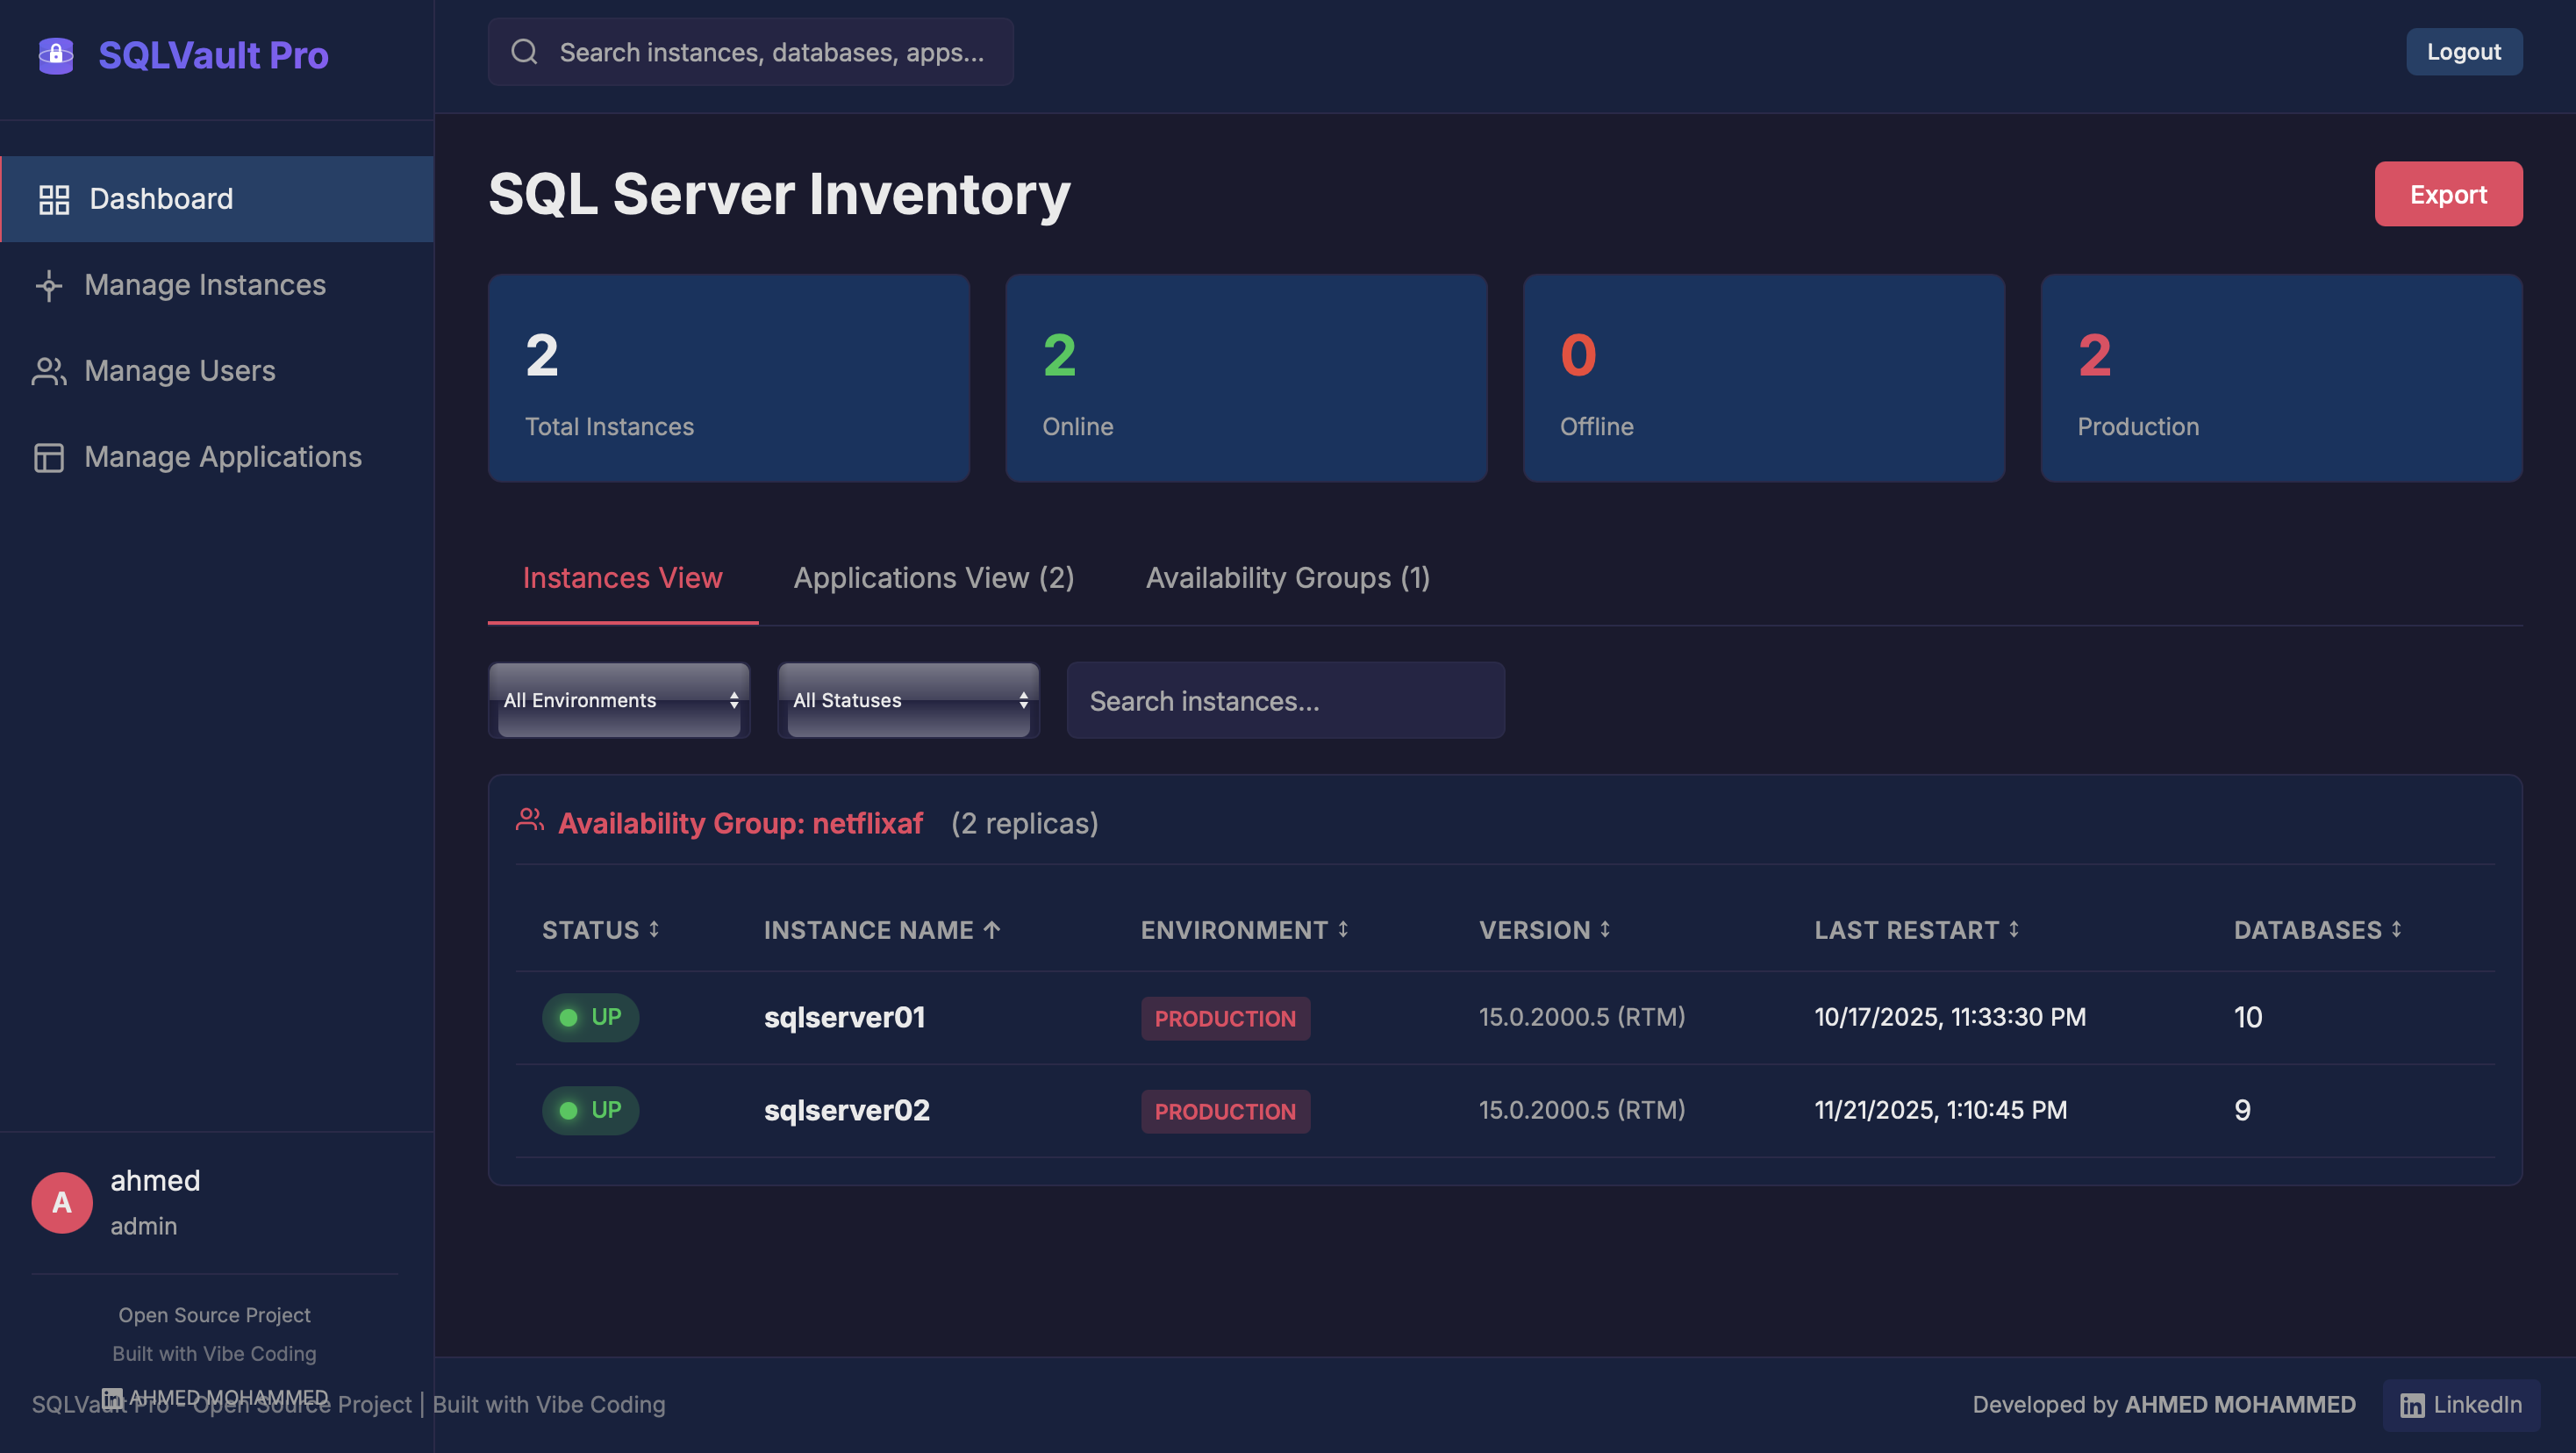Click the Availability Group netflixaf people icon
The height and width of the screenshot is (1453, 2576).
(x=530, y=821)
